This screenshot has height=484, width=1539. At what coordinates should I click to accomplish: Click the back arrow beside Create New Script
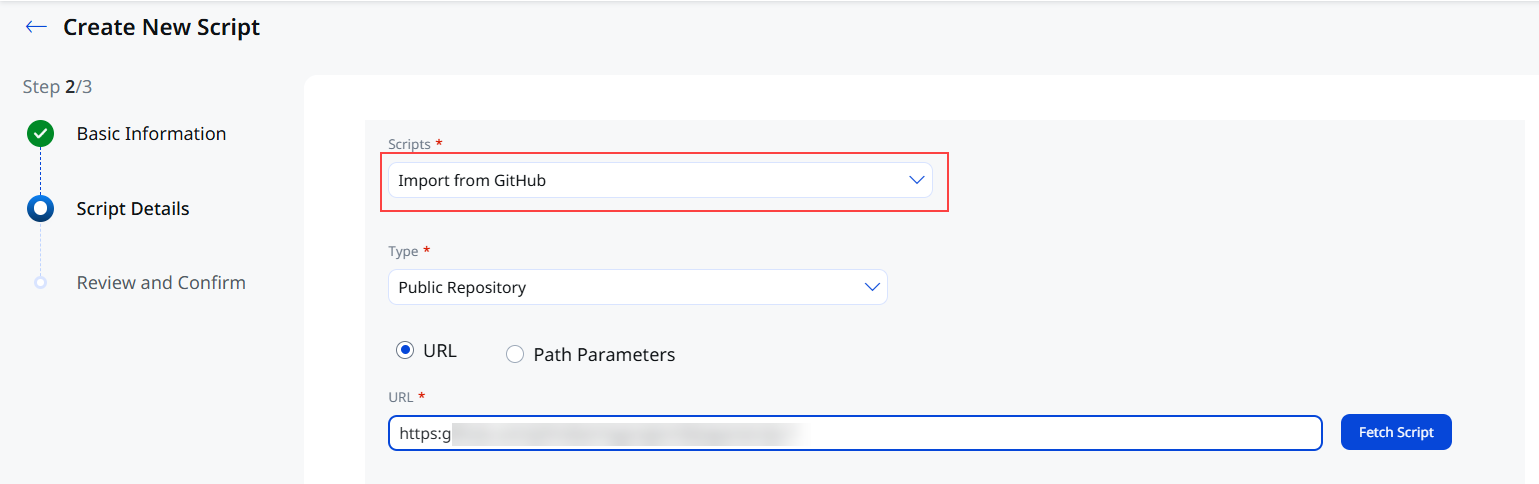click(36, 27)
